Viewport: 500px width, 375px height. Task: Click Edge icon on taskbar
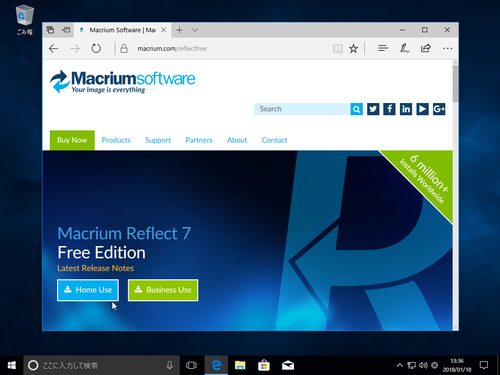pos(216,365)
